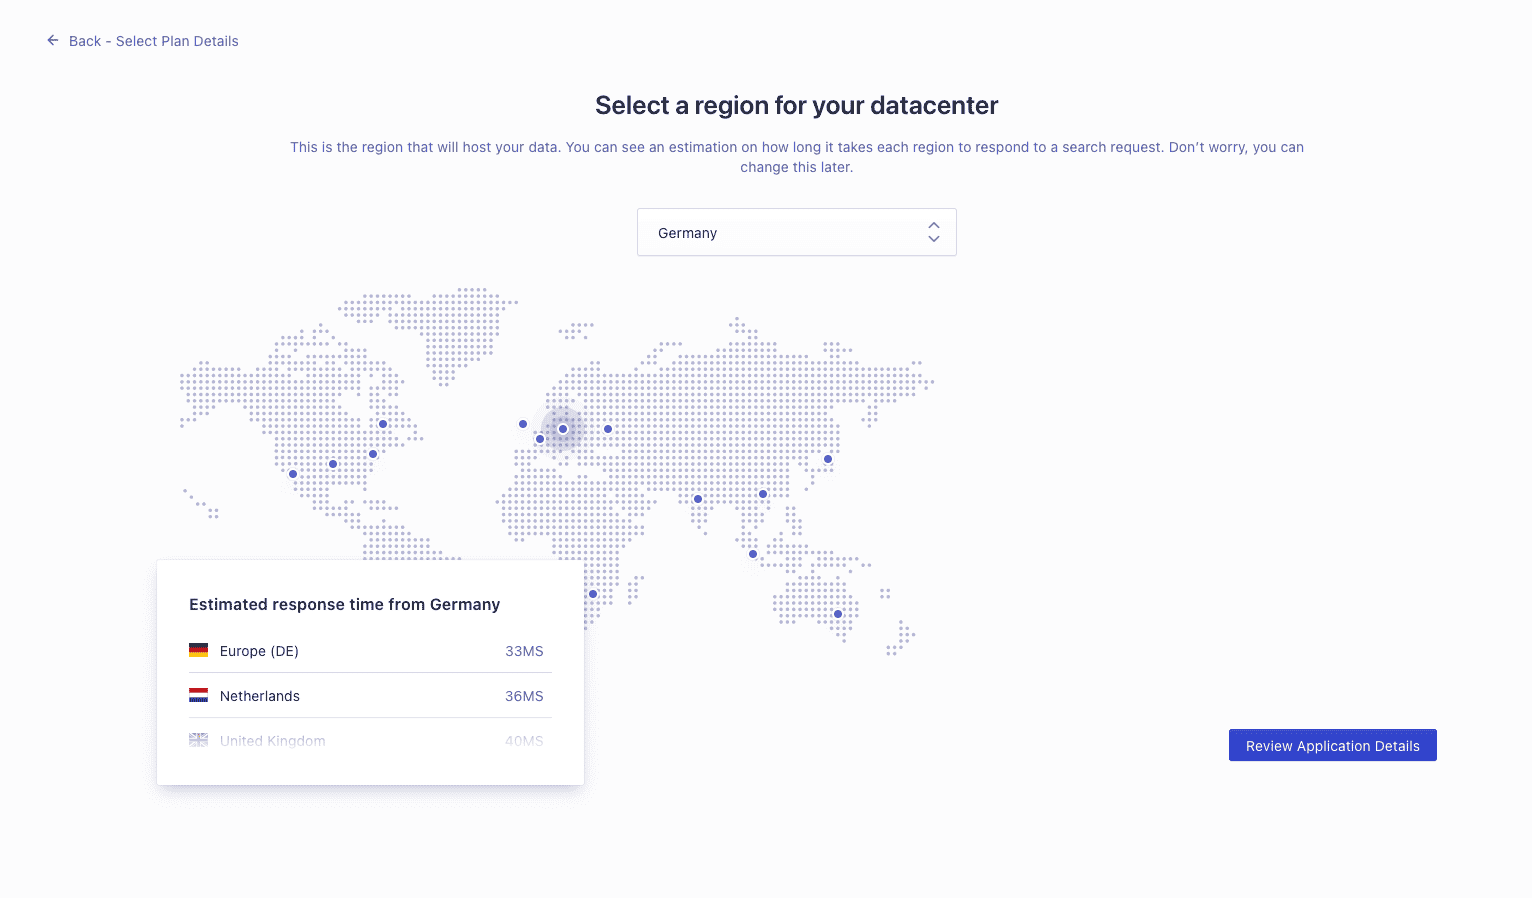
Task: Click the dropdown chevron arrows
Action: 934,232
